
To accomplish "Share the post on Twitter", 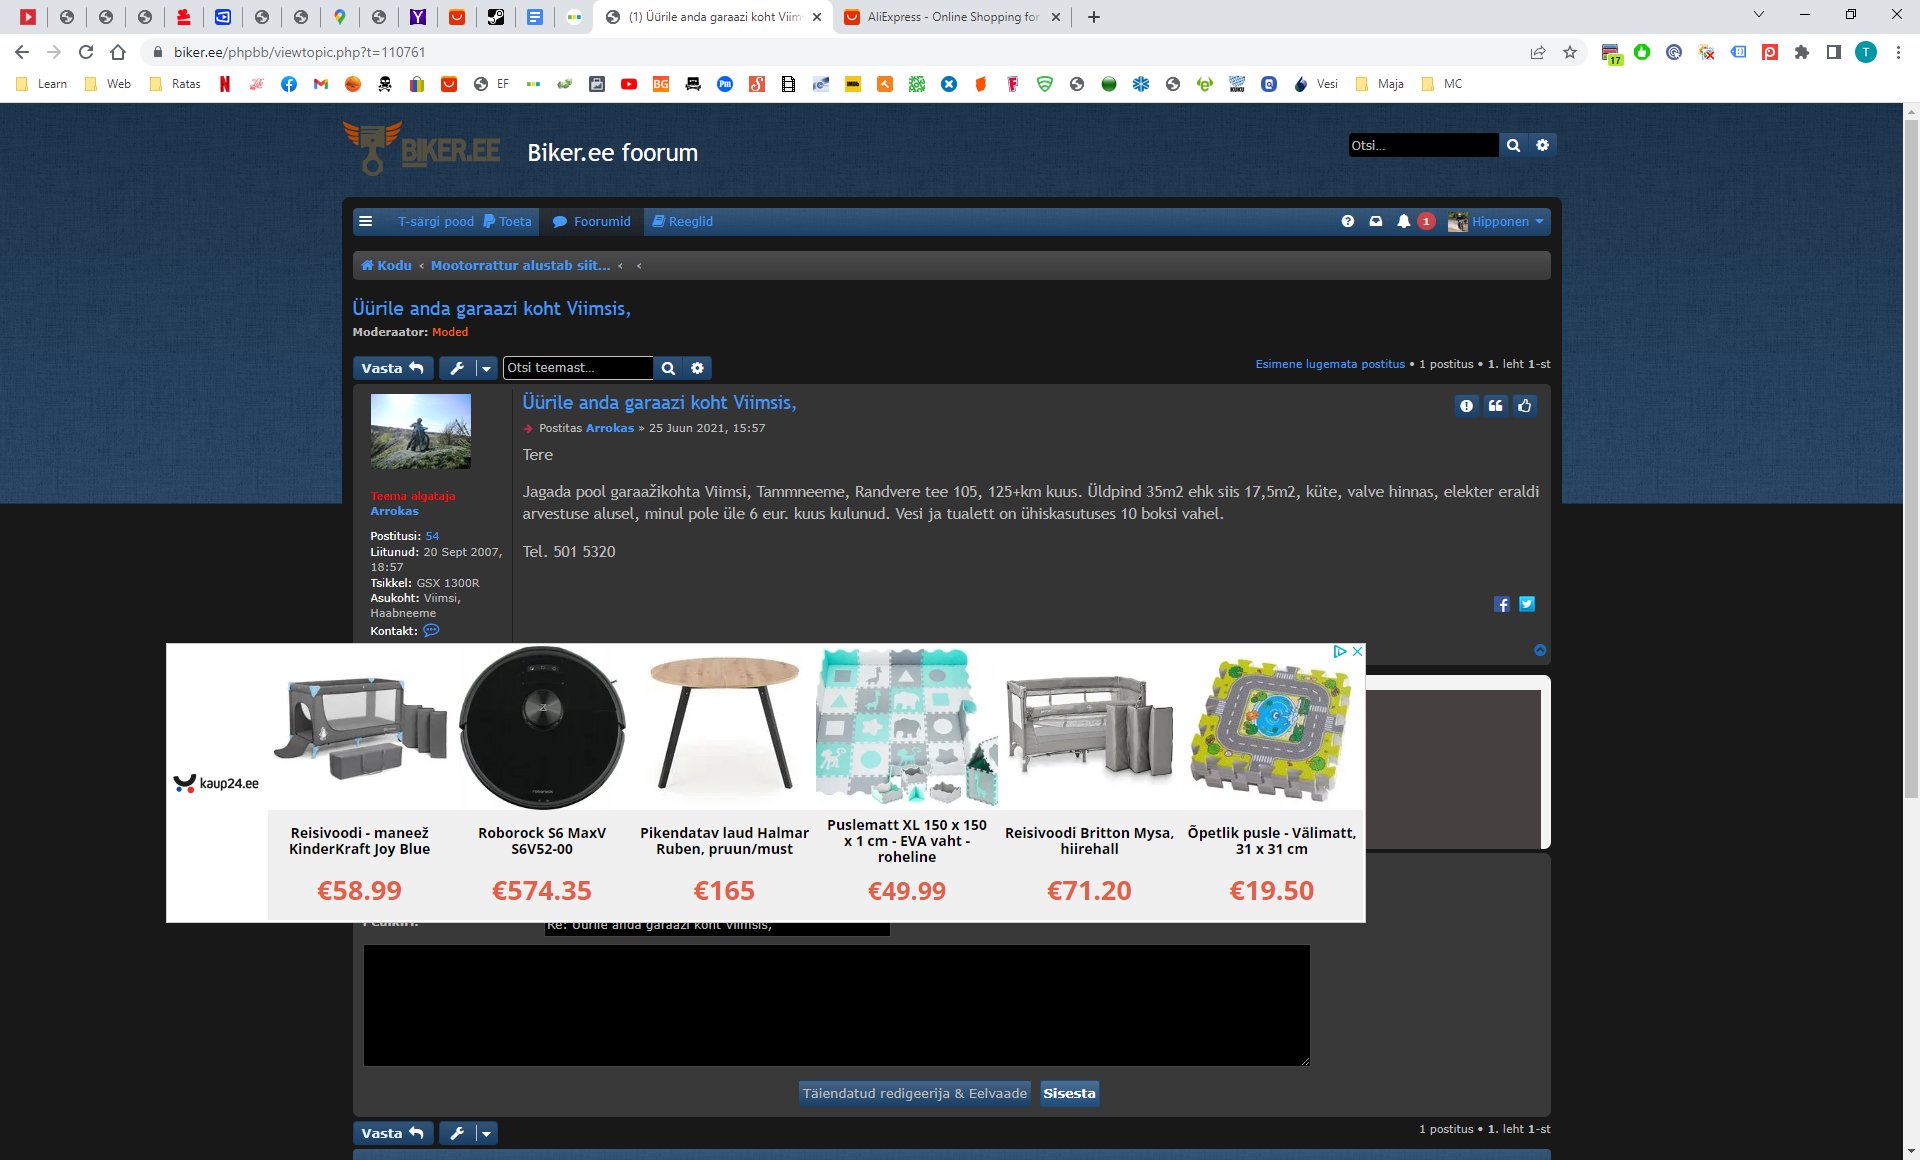I will 1527,604.
